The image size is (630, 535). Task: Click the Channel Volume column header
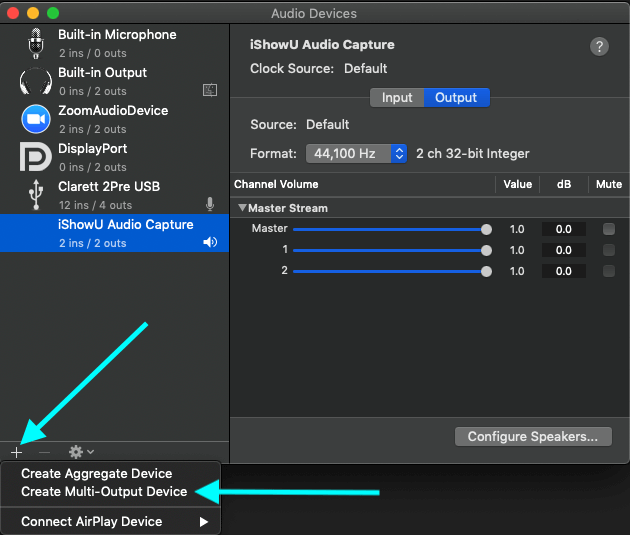(x=276, y=184)
